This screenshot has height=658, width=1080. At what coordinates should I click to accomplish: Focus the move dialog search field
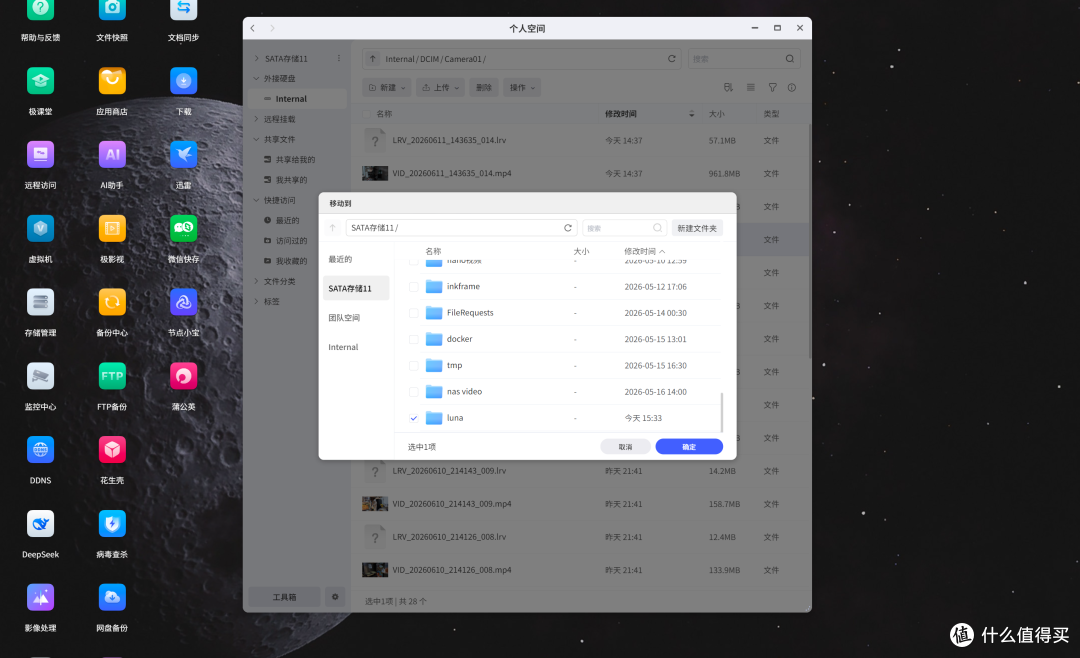[624, 228]
